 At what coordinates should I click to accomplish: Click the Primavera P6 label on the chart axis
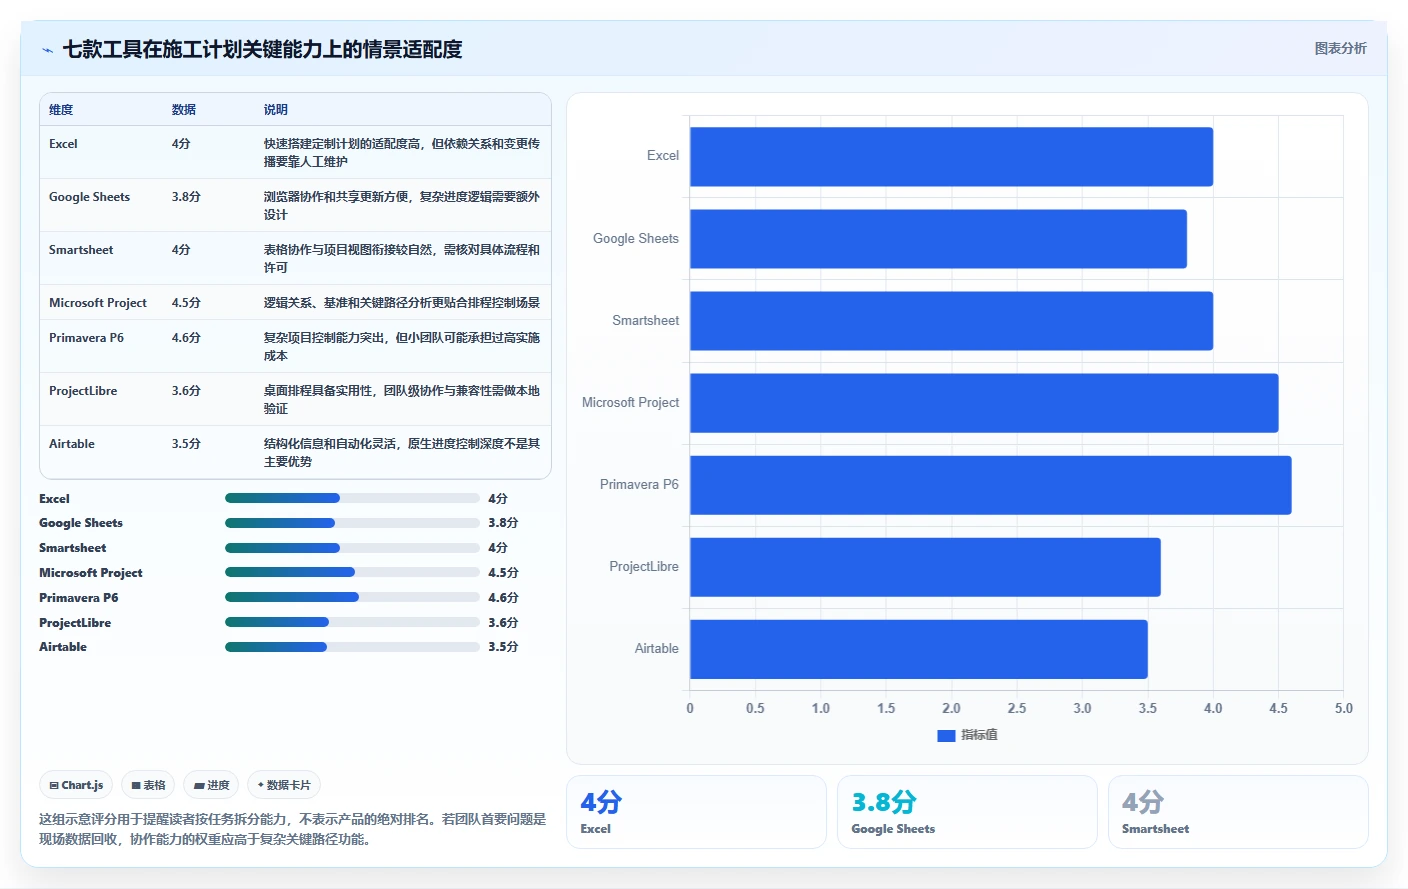pyautogui.click(x=639, y=484)
